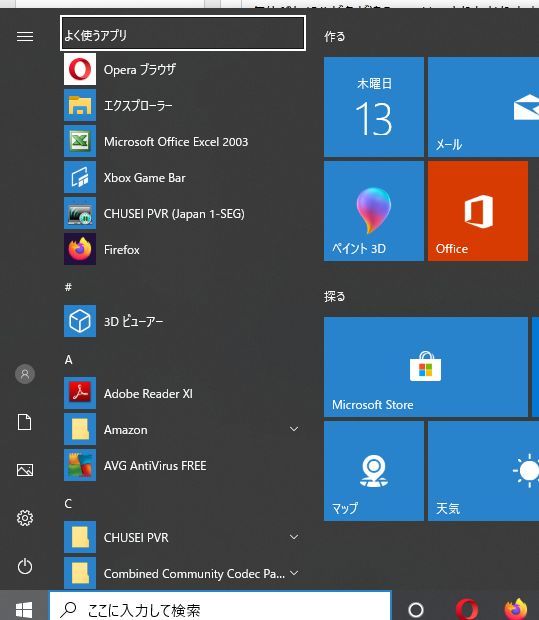Image resolution: width=539 pixels, height=620 pixels.
Task: Expand Combined Community Codec Pack chevron
Action: [294, 573]
